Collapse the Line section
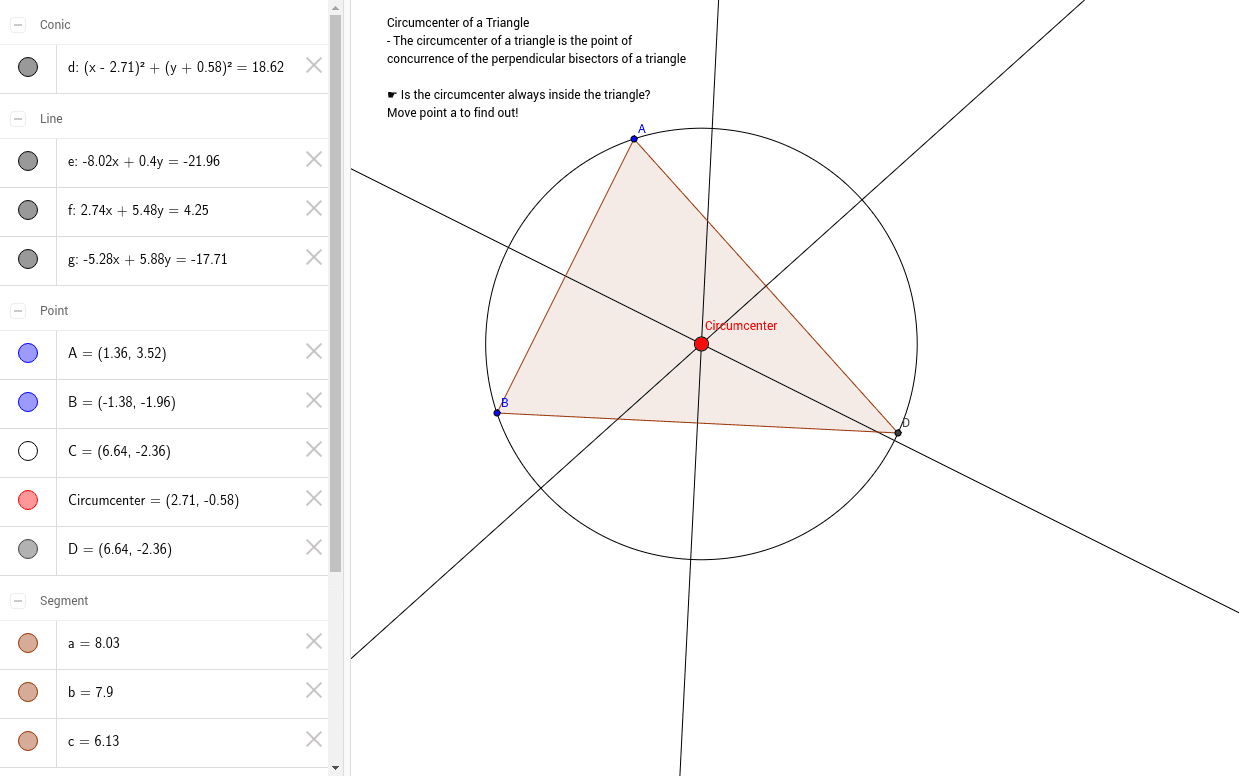Viewport: 1241px width, 778px height. coord(16,117)
